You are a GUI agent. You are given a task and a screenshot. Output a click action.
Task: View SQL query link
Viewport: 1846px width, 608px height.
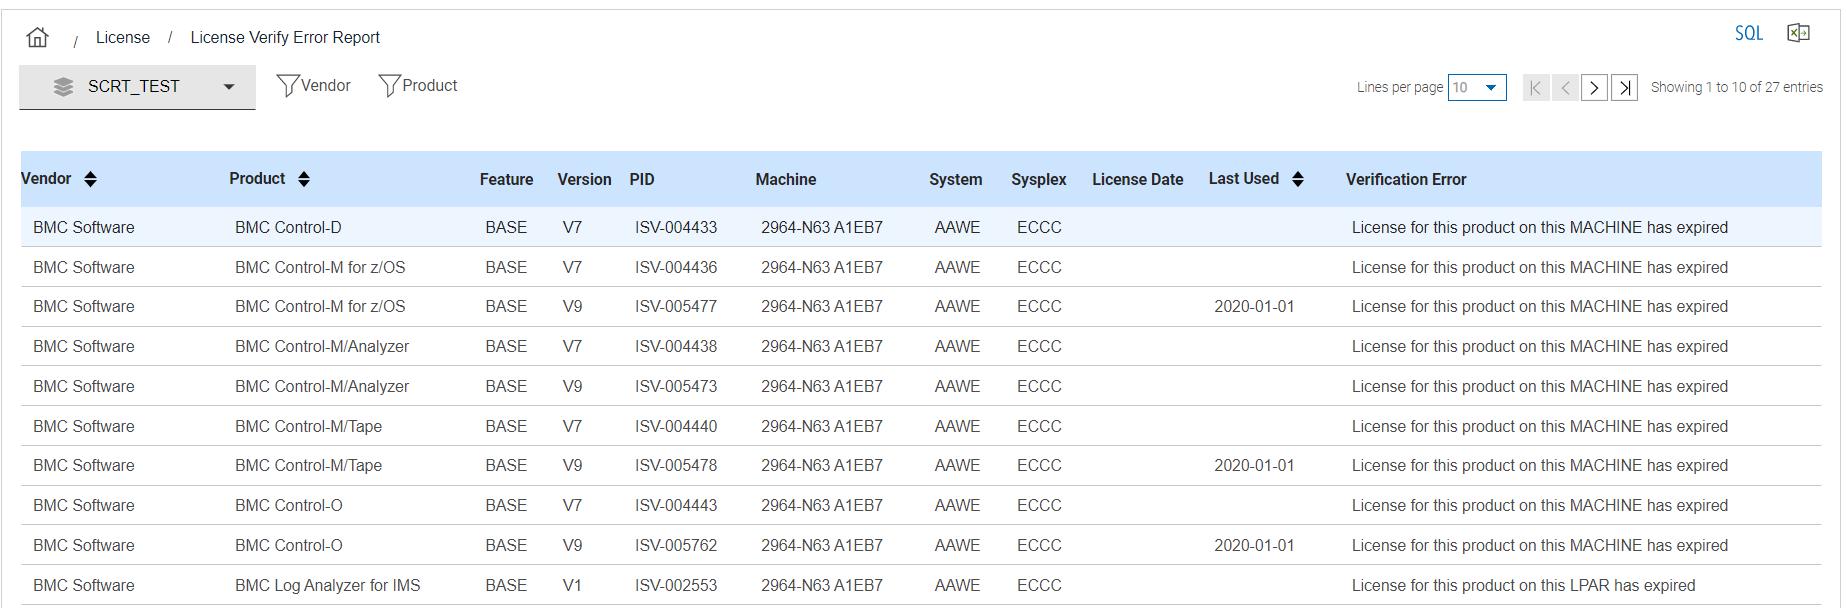coord(1748,34)
